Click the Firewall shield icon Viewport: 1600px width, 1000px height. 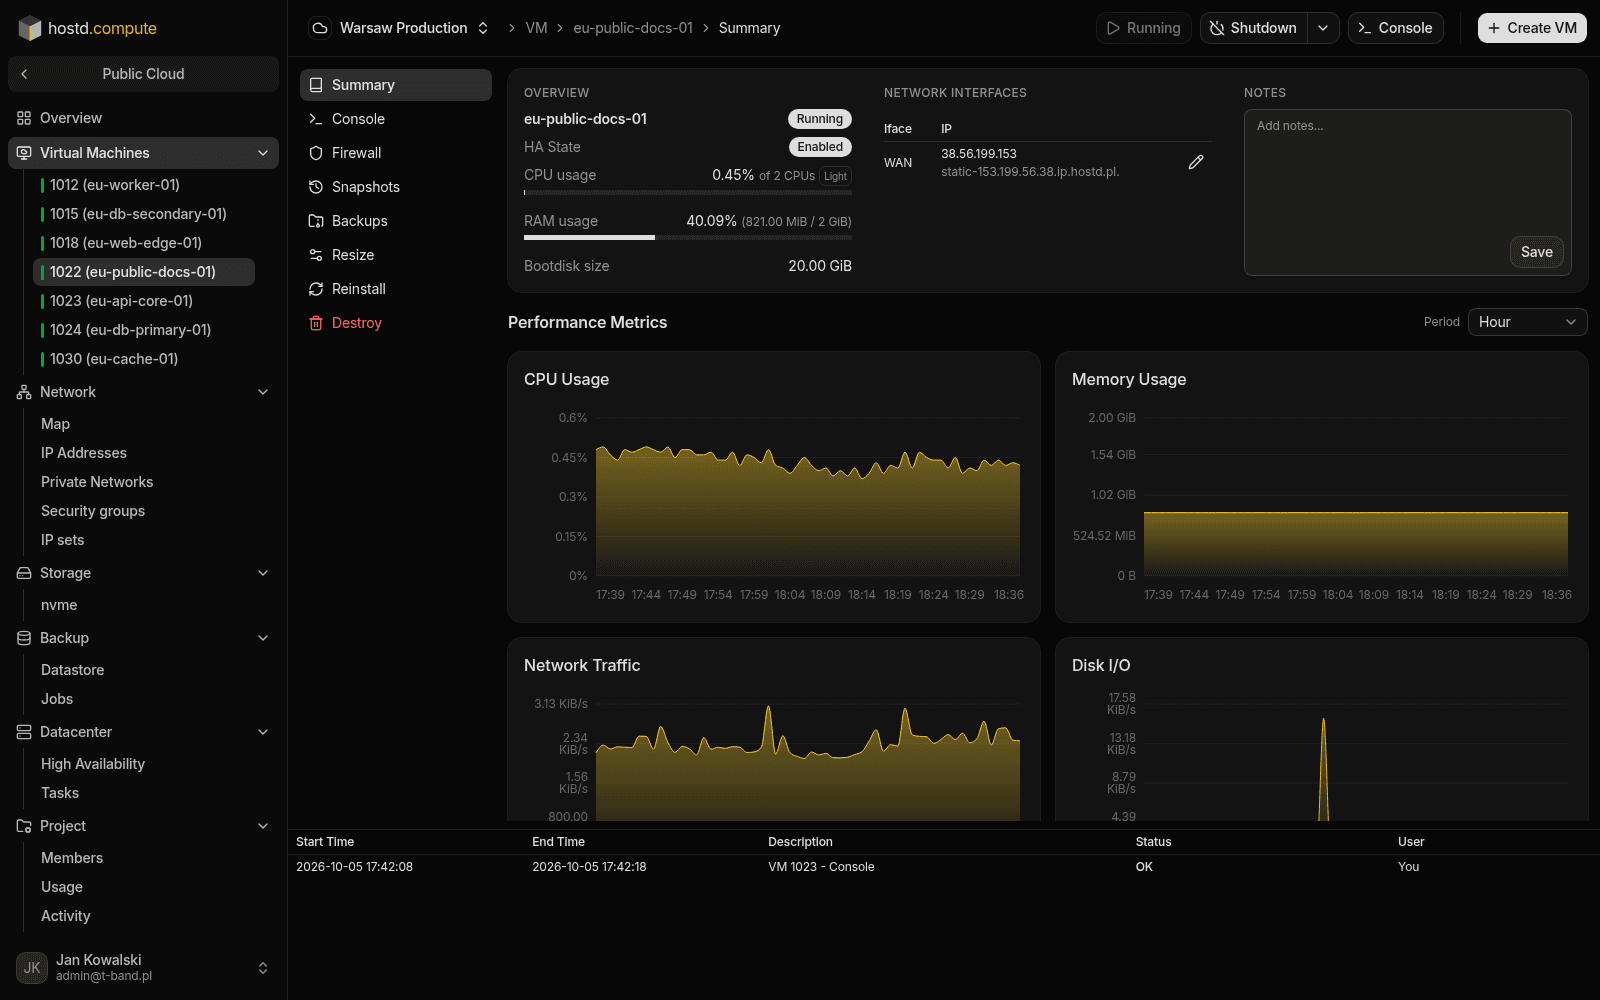coord(316,153)
